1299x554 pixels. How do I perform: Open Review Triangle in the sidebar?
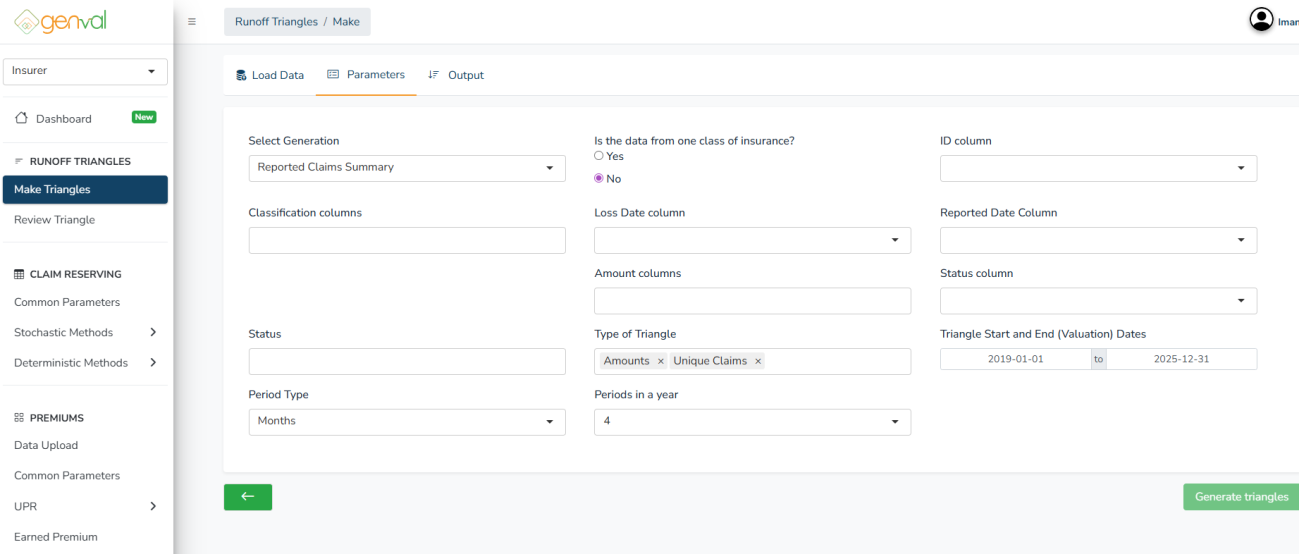(55, 220)
